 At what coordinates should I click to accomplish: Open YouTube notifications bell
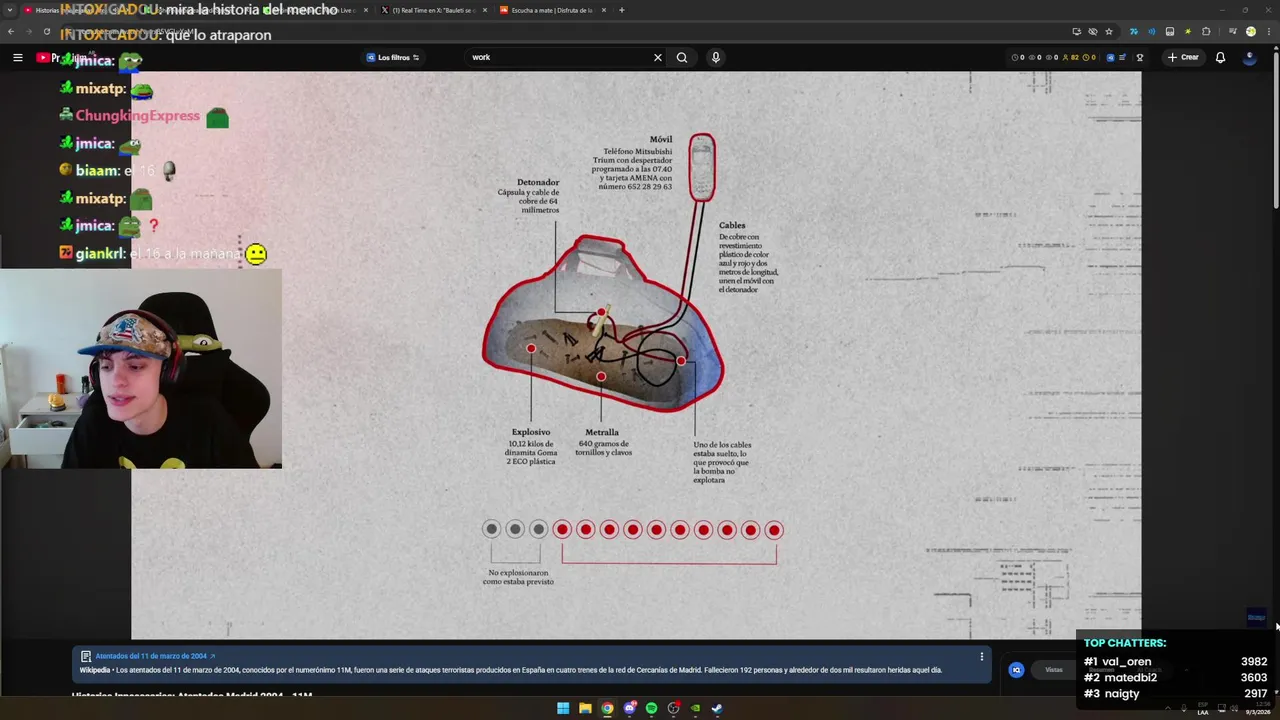coord(1220,58)
